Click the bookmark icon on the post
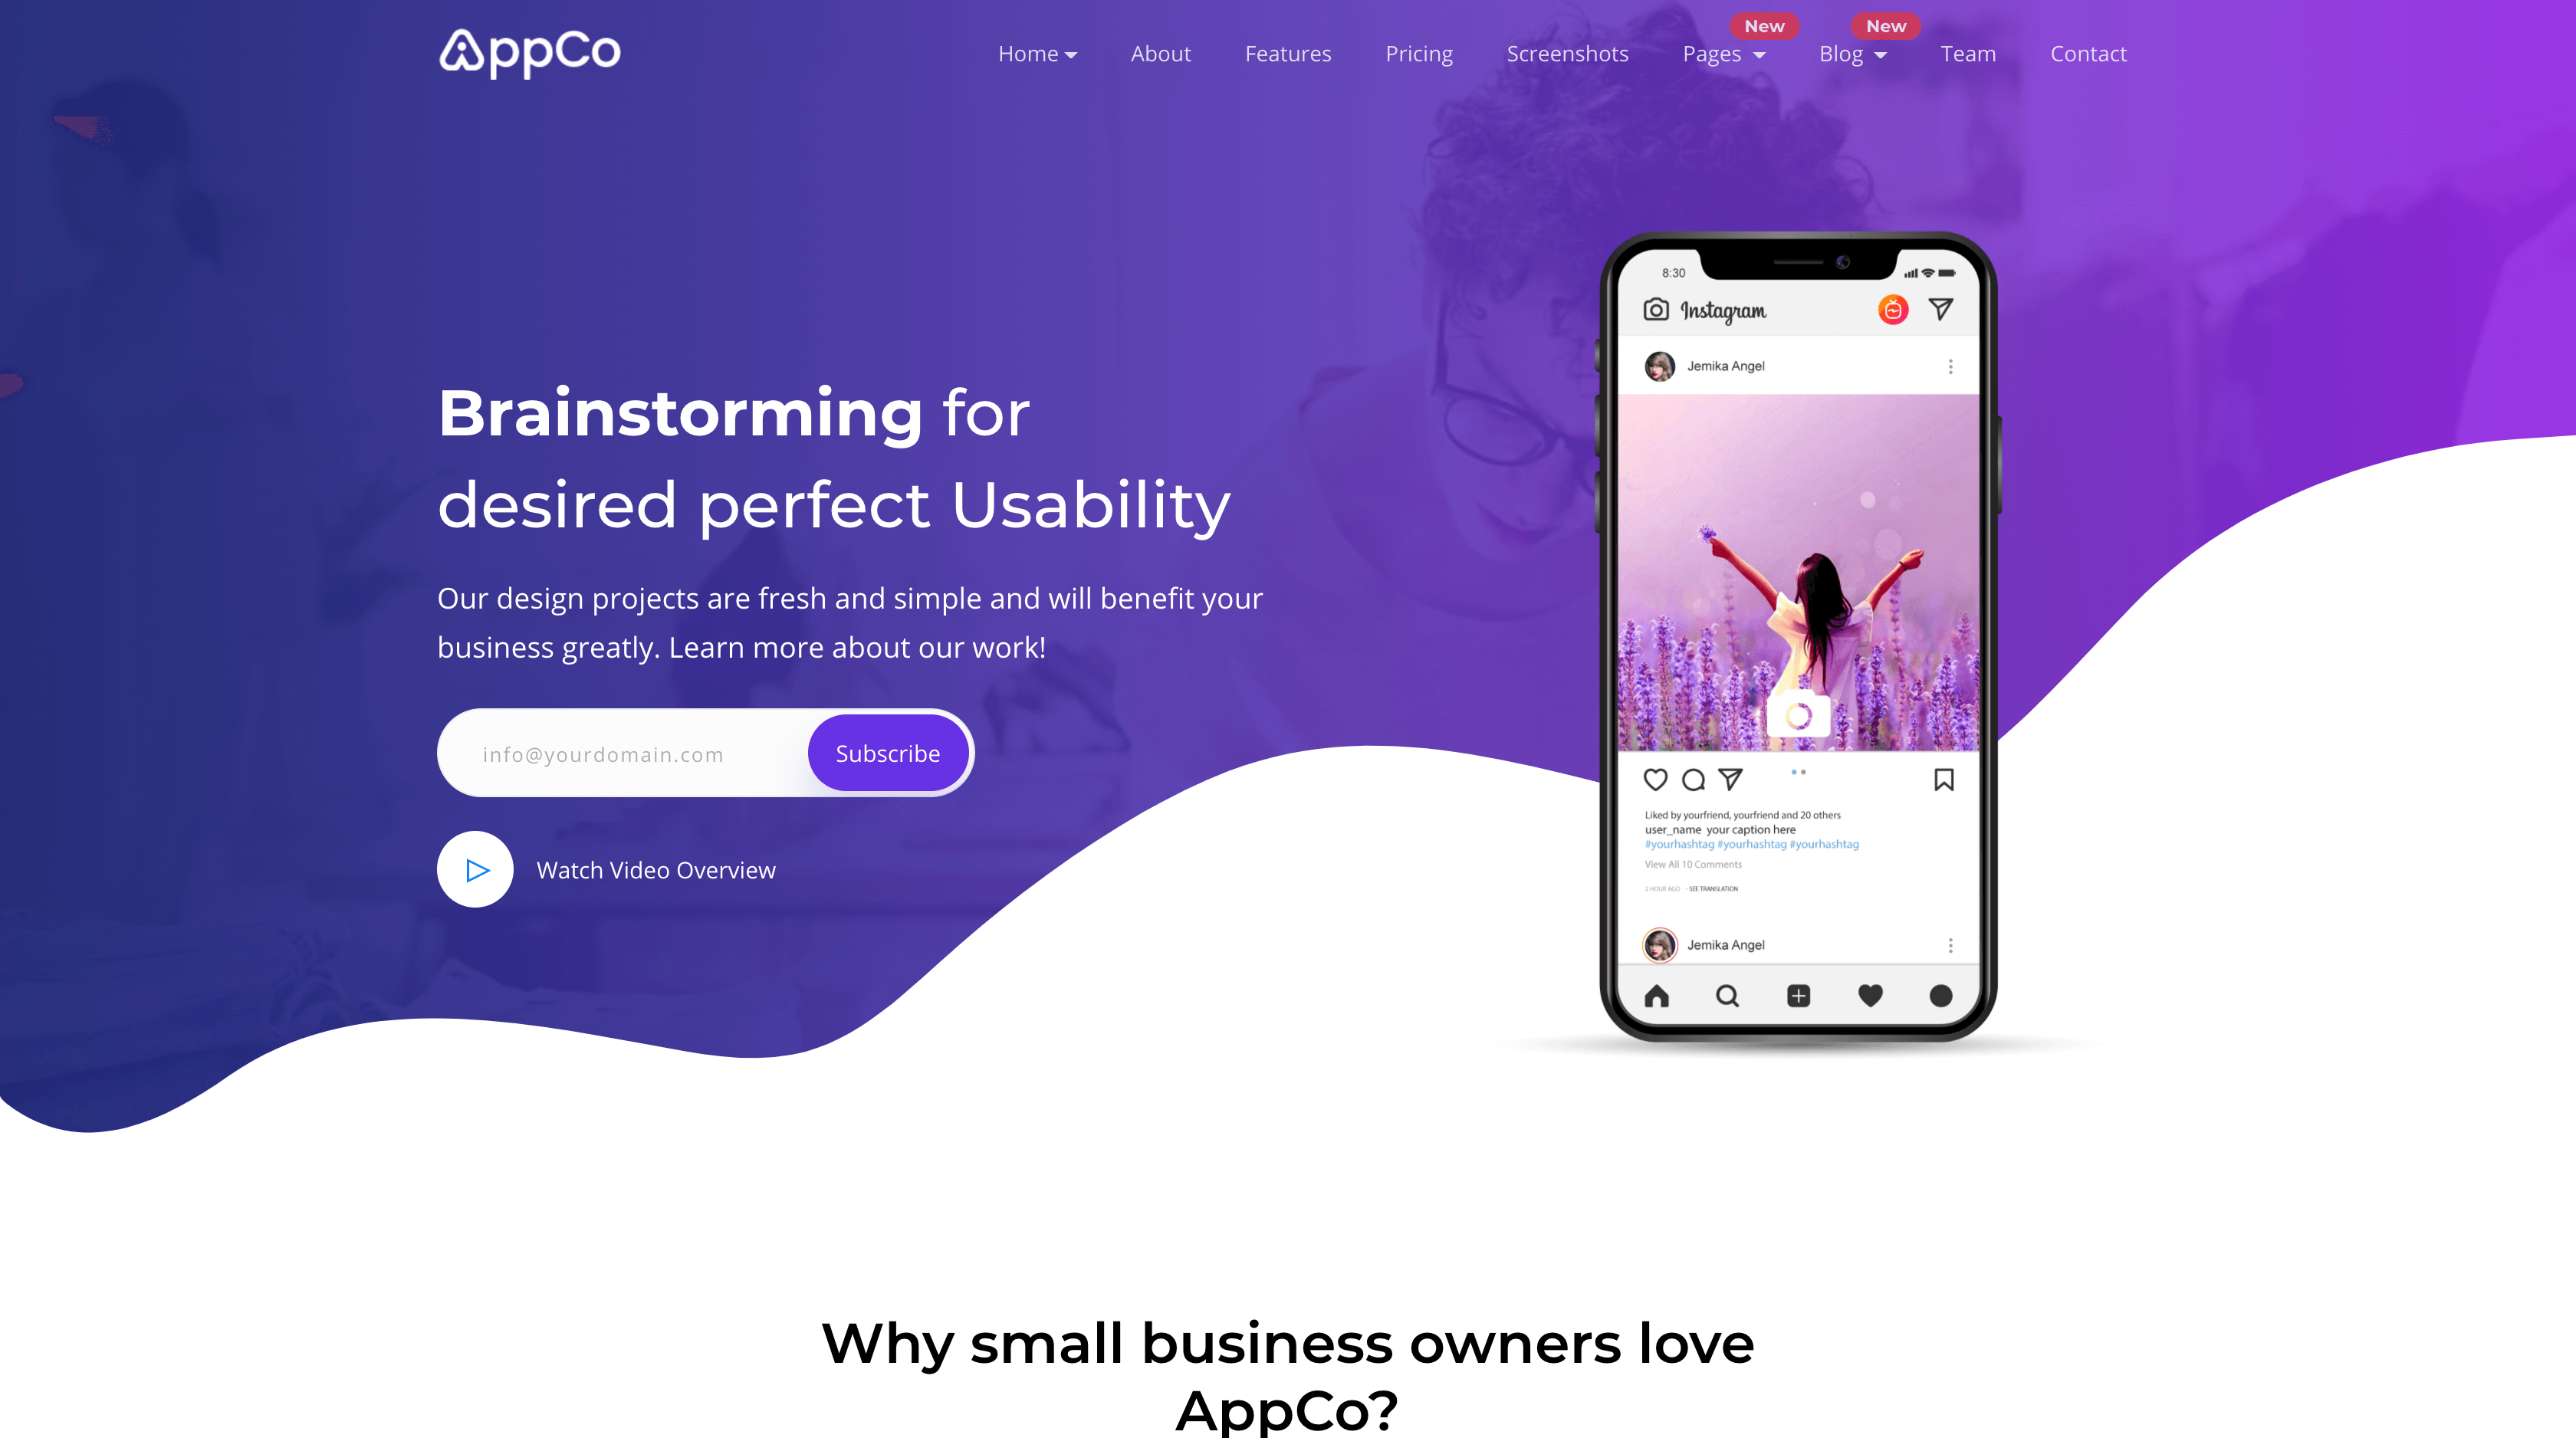This screenshot has height=1438, width=2576. pos(1944,780)
